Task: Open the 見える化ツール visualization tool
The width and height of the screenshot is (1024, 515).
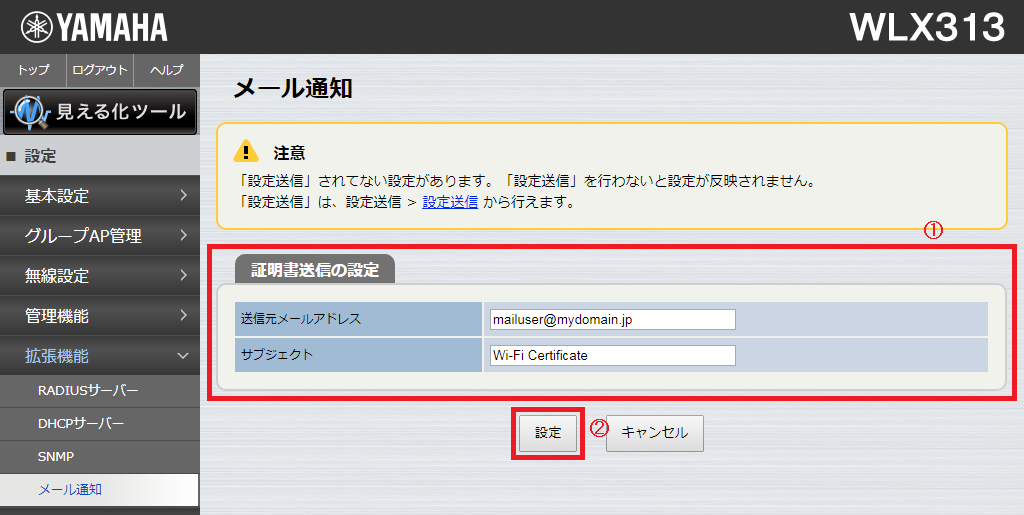Action: click(100, 112)
